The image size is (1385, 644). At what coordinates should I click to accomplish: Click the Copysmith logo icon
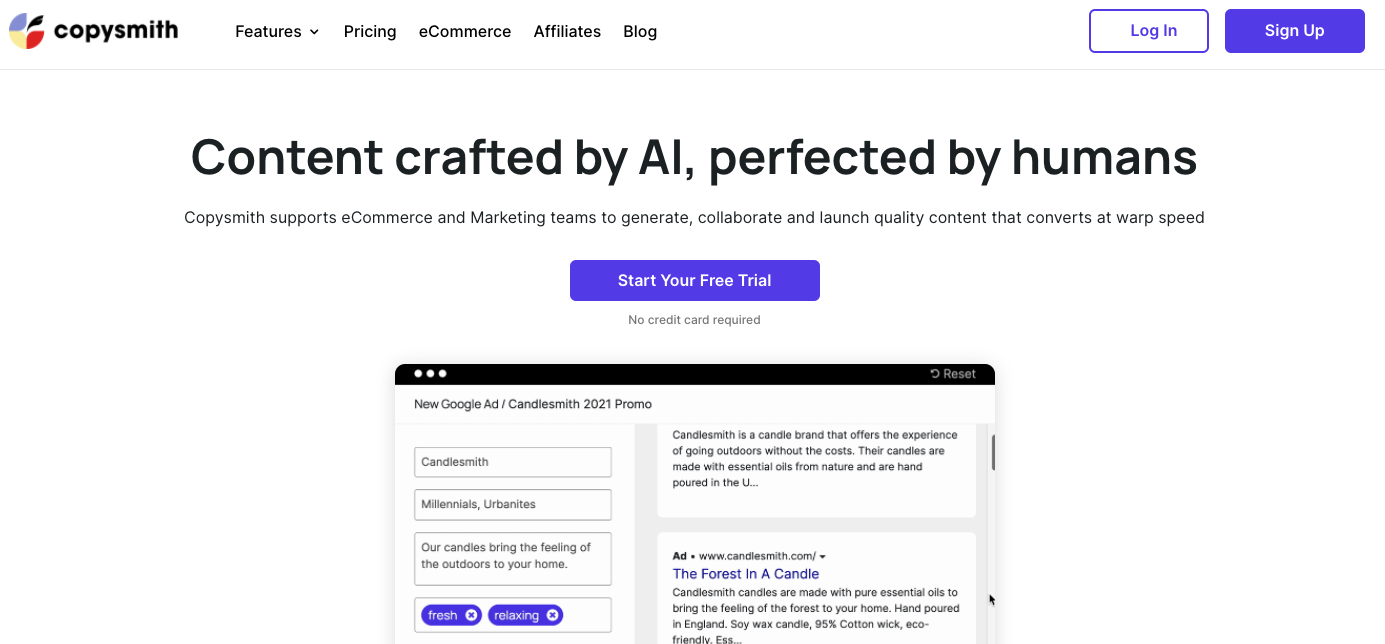tap(27, 31)
